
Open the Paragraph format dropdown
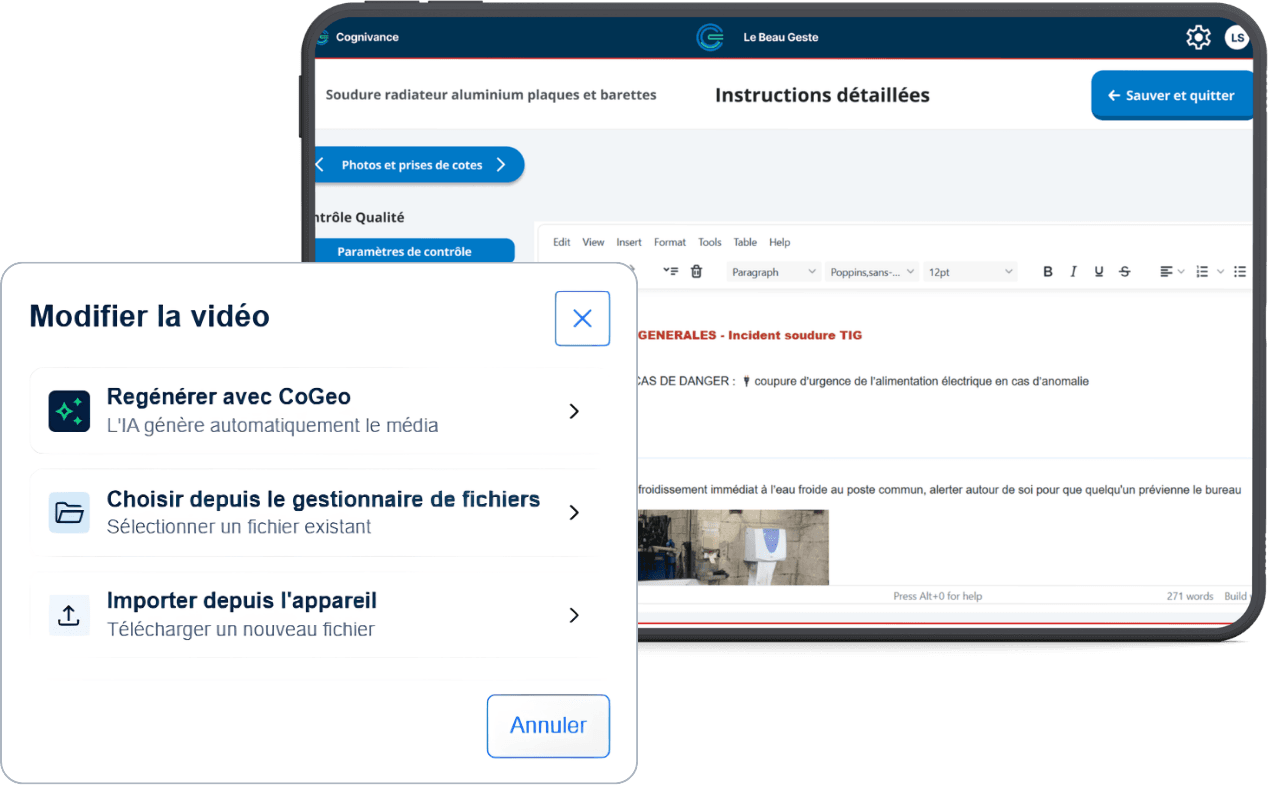click(773, 272)
